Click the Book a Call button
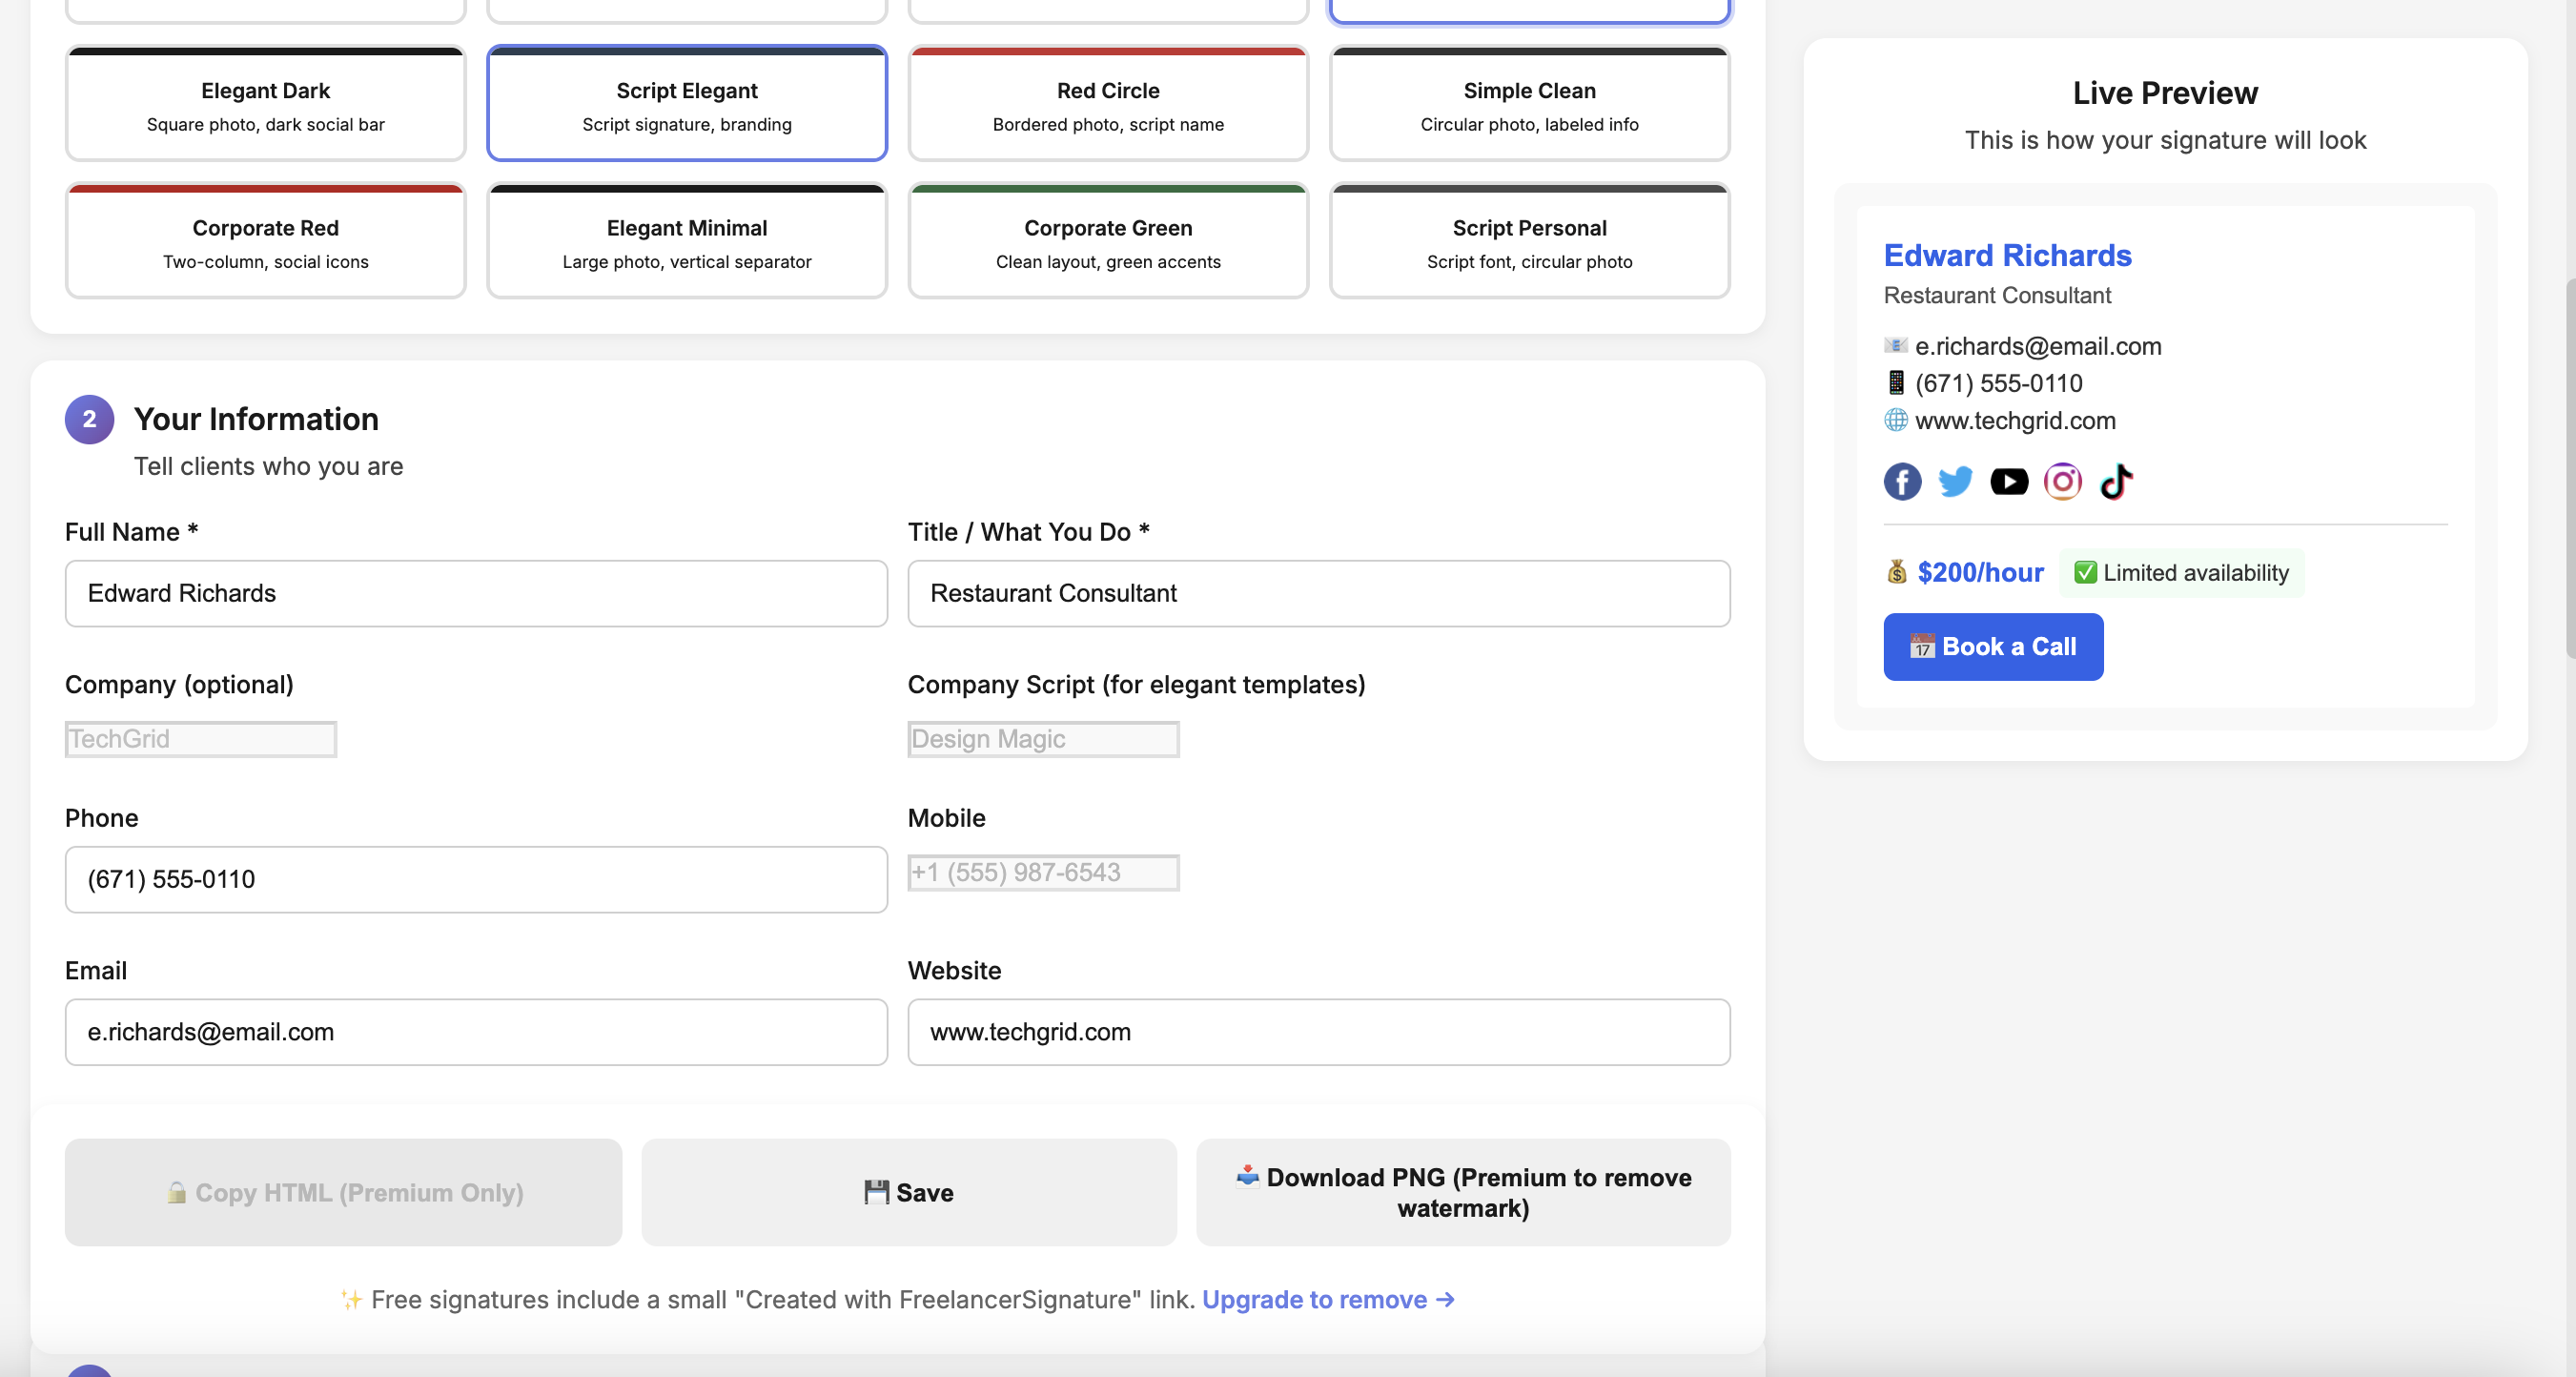The width and height of the screenshot is (2576, 1377). tap(1992, 646)
